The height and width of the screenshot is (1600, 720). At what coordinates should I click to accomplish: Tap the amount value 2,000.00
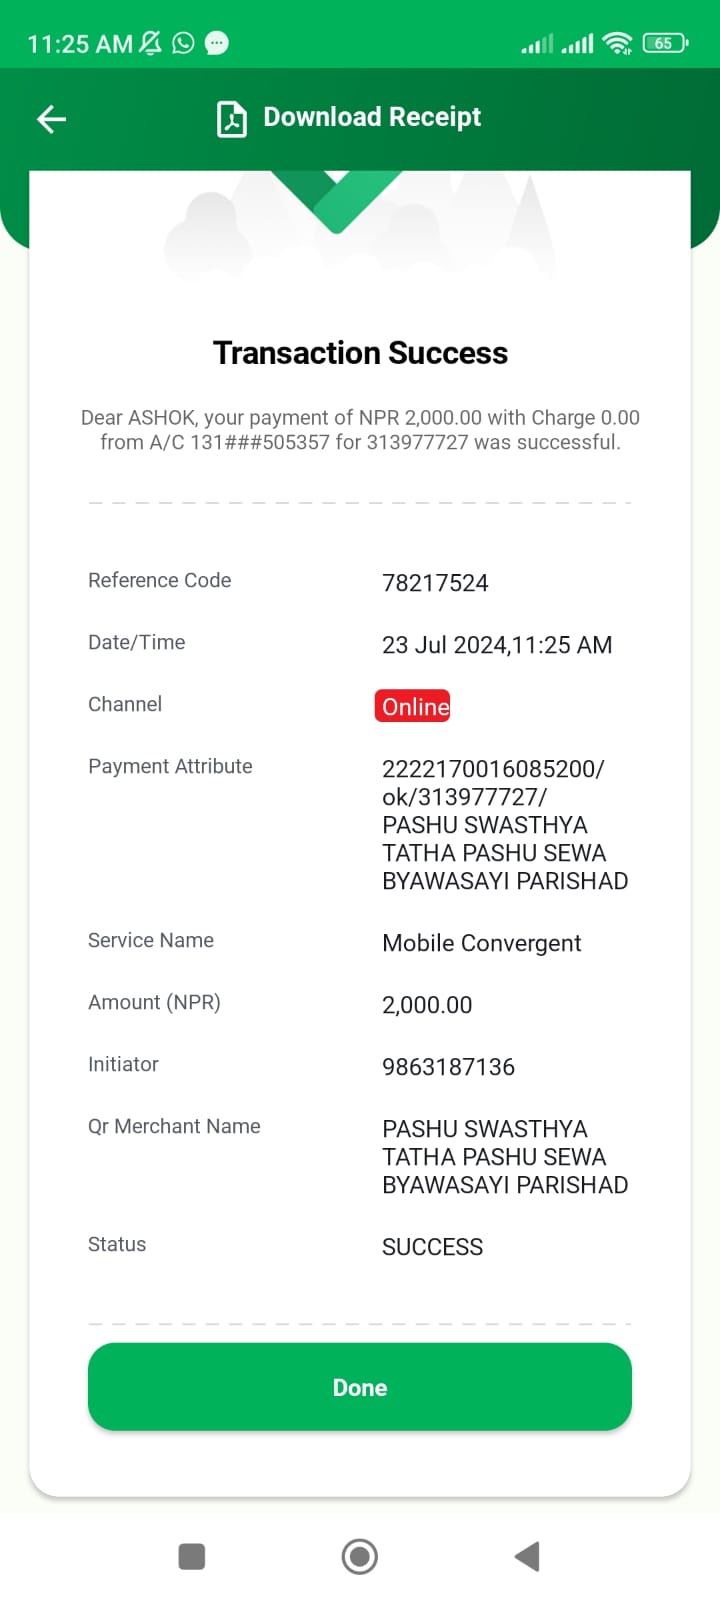427,1005
